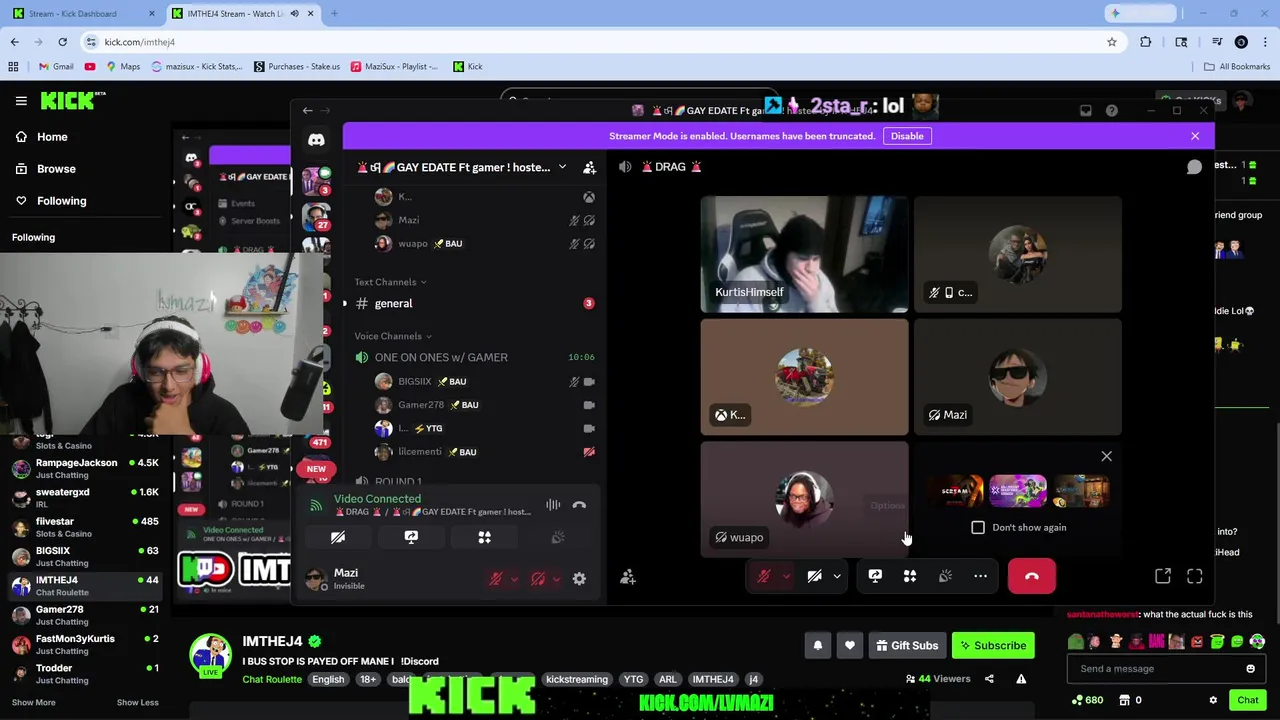Start an activity from voice panel

click(x=484, y=537)
